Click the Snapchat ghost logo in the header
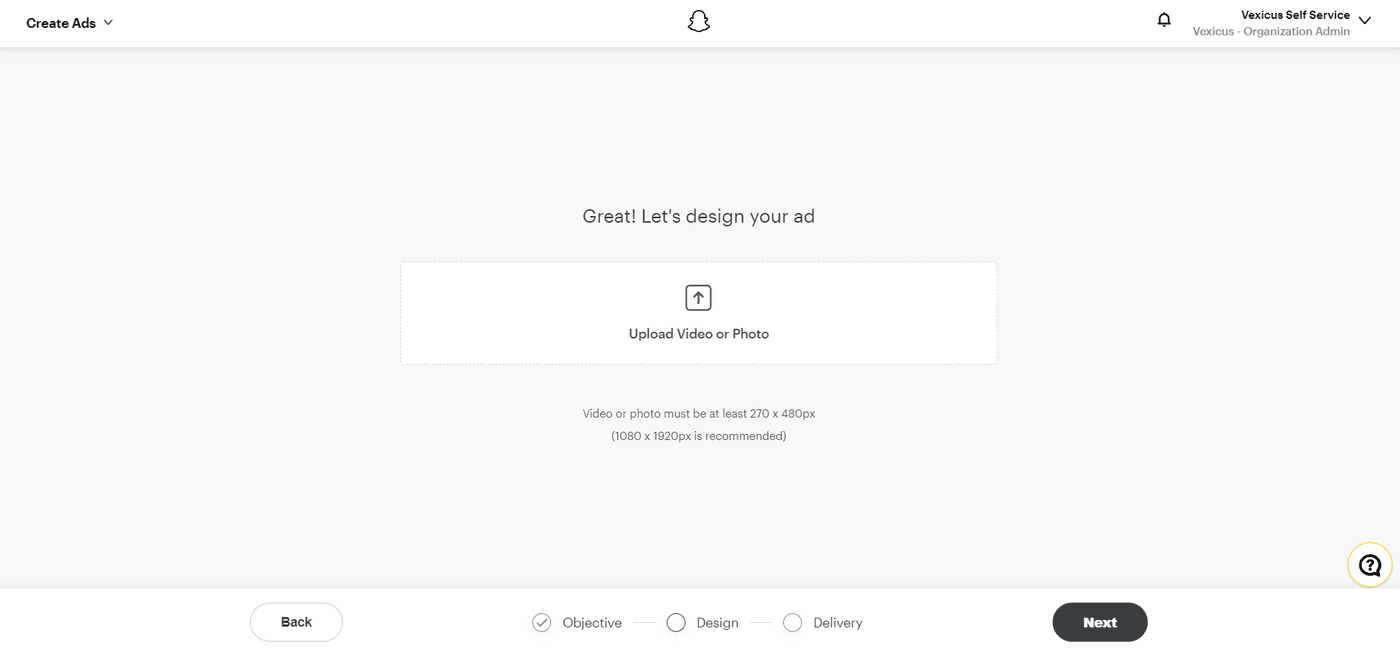This screenshot has height=650, width=1400. (x=698, y=20)
